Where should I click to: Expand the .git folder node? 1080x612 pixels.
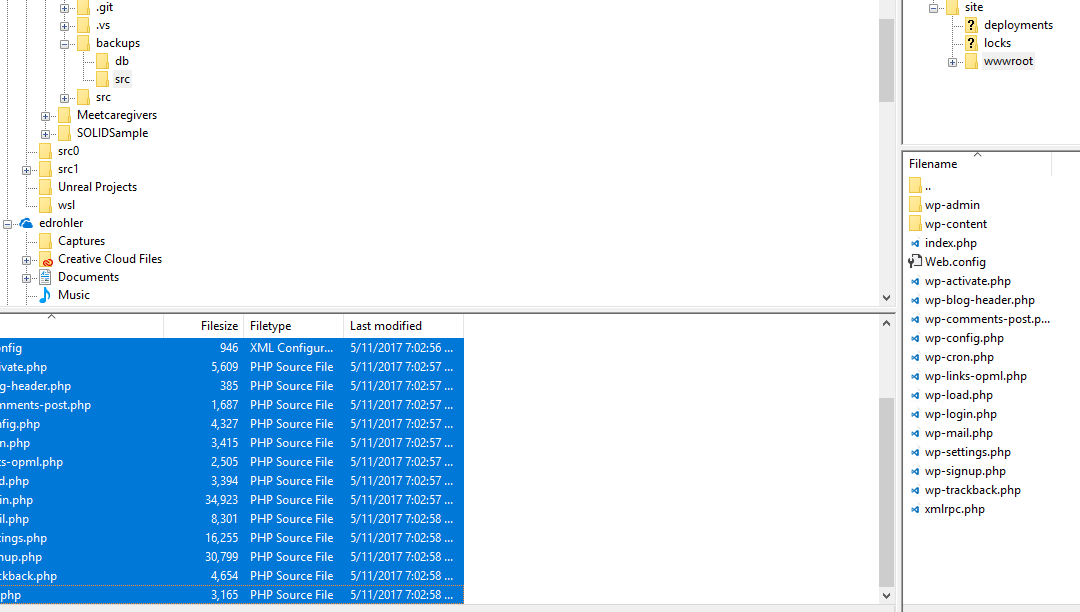coord(64,8)
